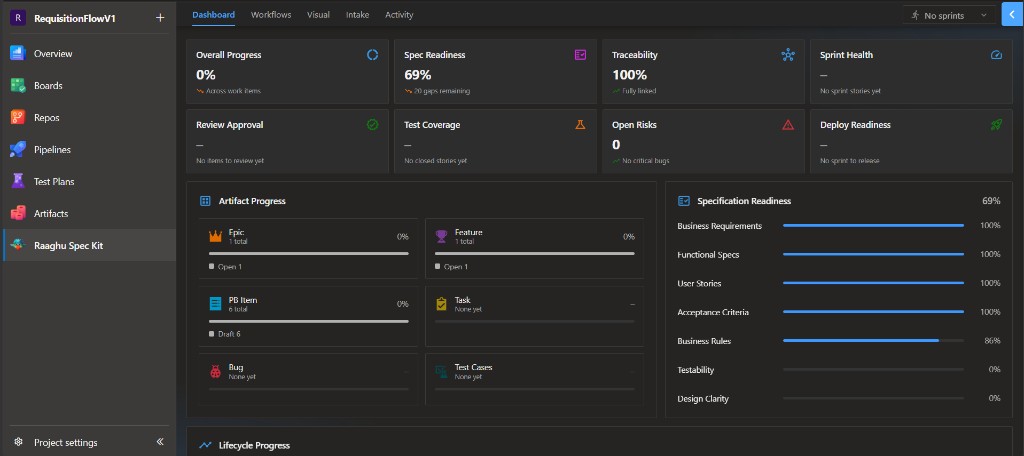Screen dimensions: 1024x456
Task: Click the Epic crown icon
Action: point(216,236)
